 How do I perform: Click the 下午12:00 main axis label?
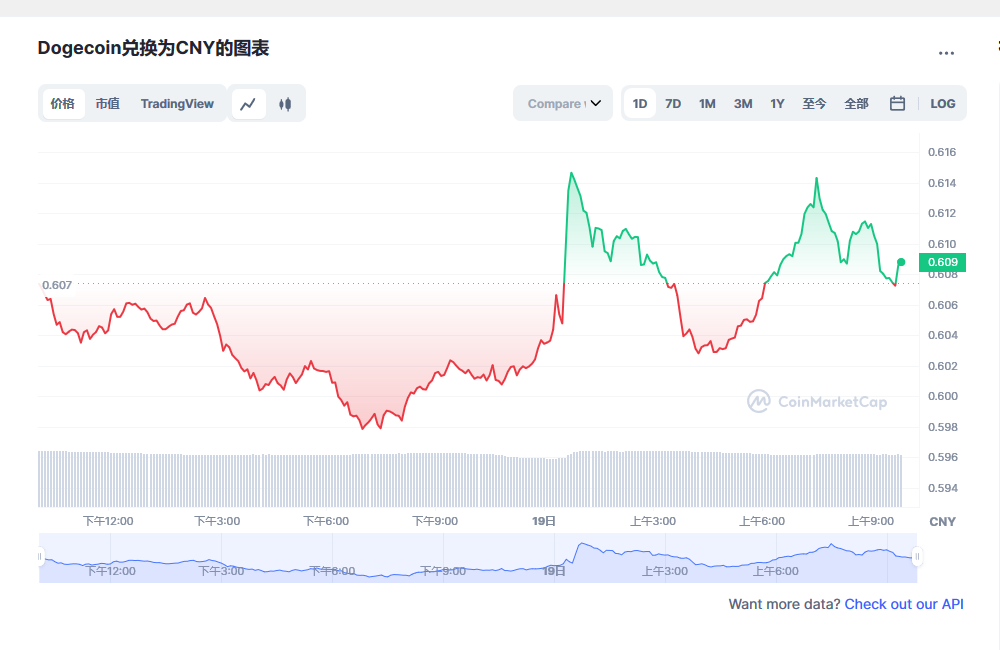(x=108, y=521)
